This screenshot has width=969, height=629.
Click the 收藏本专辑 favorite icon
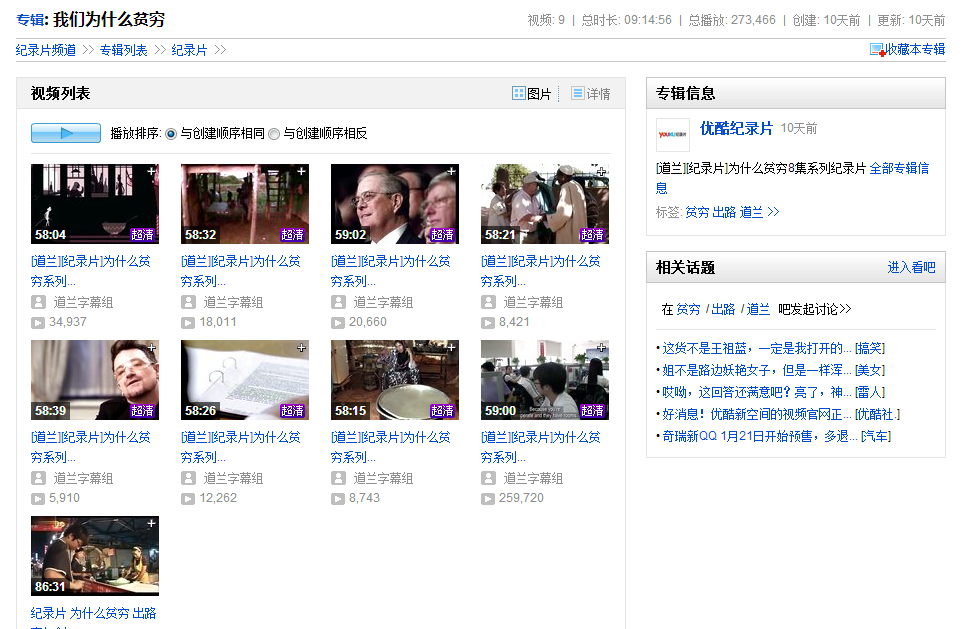(x=878, y=50)
